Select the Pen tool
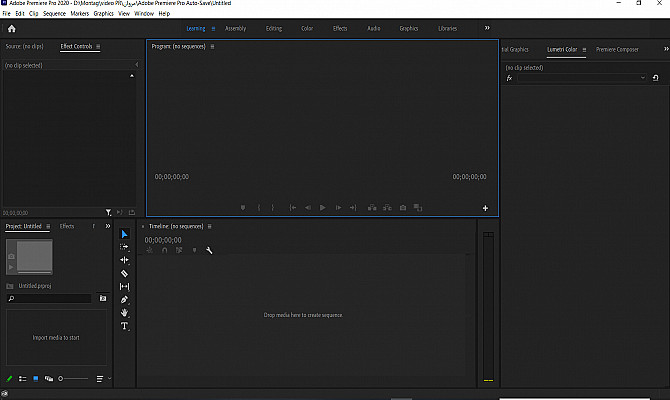Image resolution: width=670 pixels, height=400 pixels. click(124, 300)
